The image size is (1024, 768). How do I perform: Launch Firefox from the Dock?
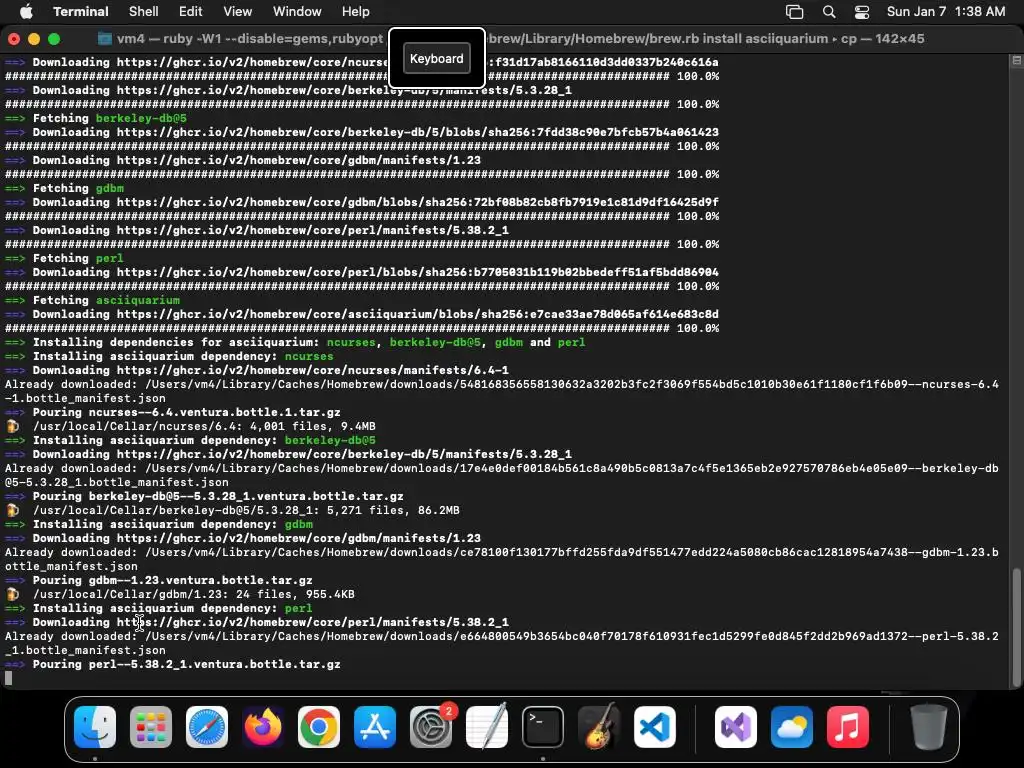click(263, 726)
